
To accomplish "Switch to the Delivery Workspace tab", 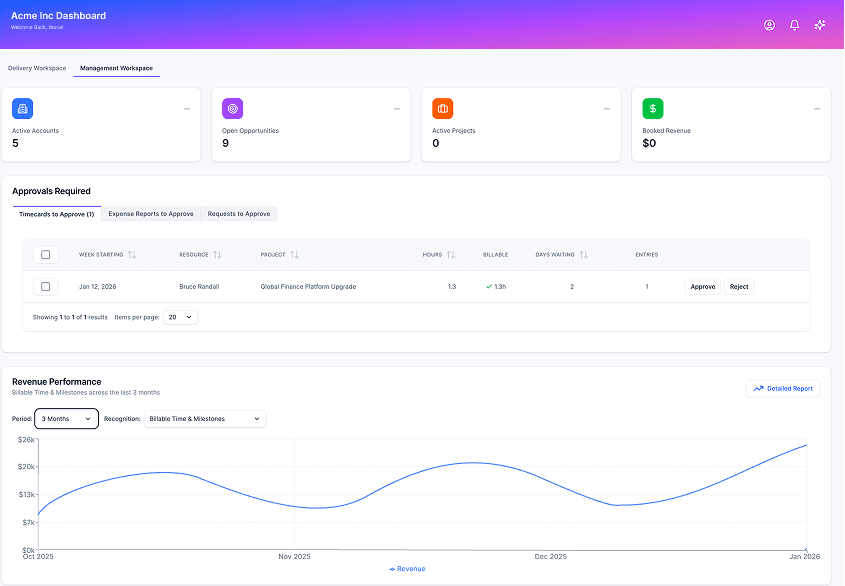I will click(x=37, y=68).
